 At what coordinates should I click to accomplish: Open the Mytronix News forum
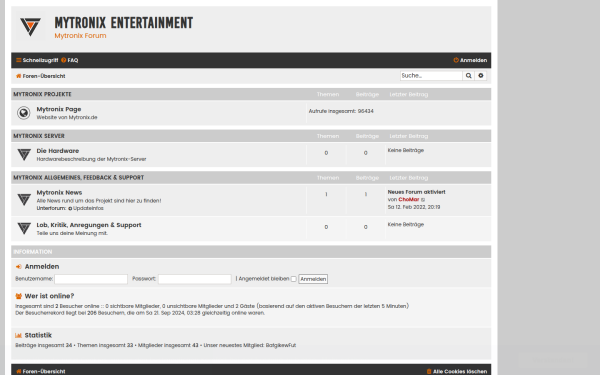coord(59,192)
